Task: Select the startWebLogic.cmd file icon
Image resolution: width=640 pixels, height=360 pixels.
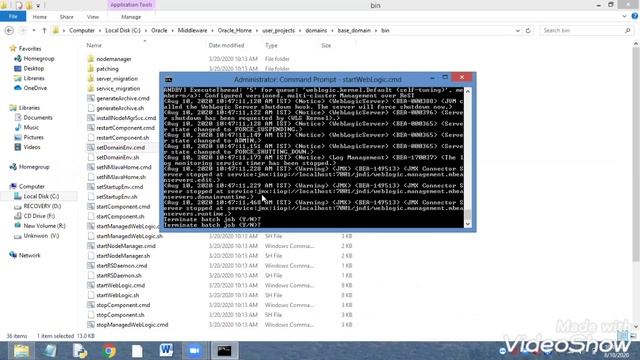Action: point(91,285)
